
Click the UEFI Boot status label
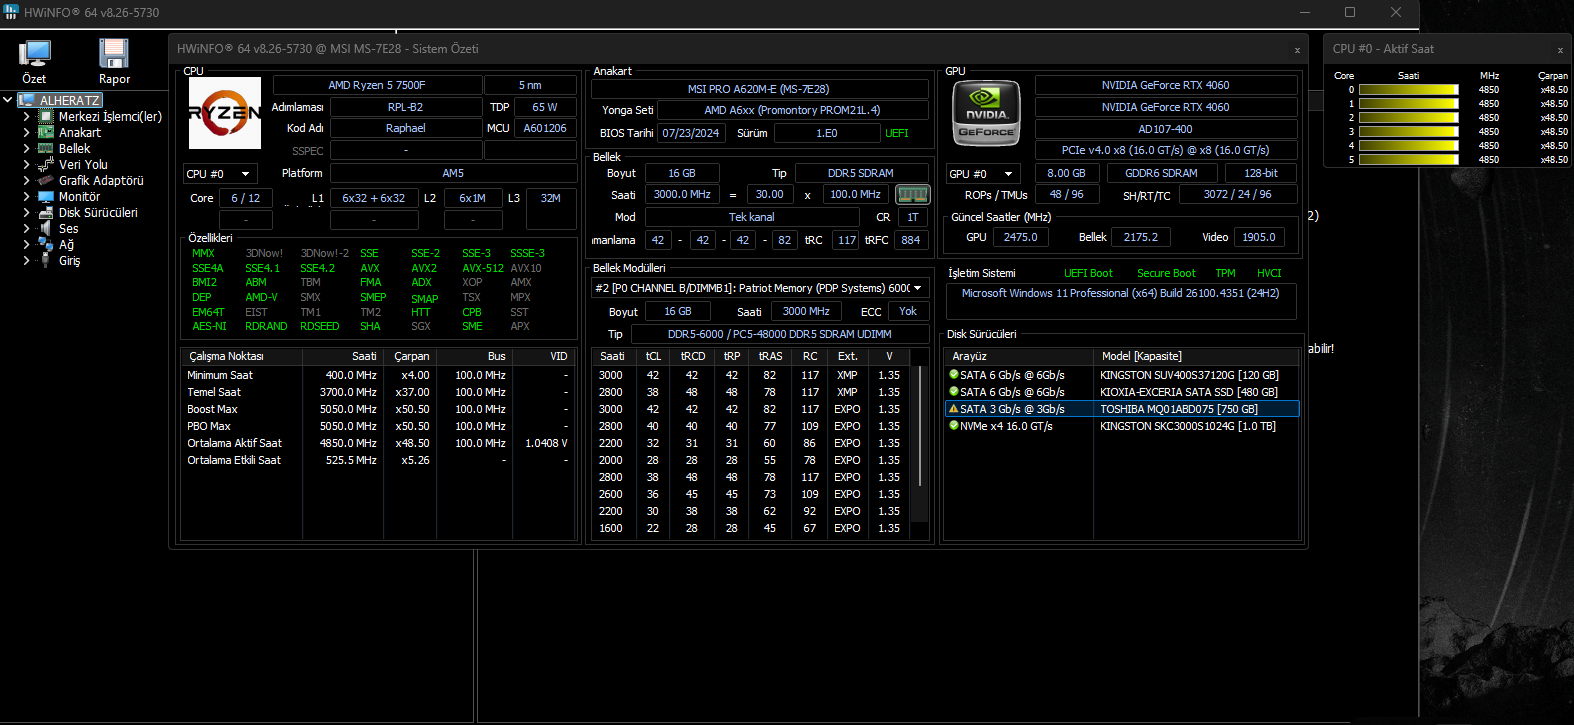pyautogui.click(x=1088, y=273)
